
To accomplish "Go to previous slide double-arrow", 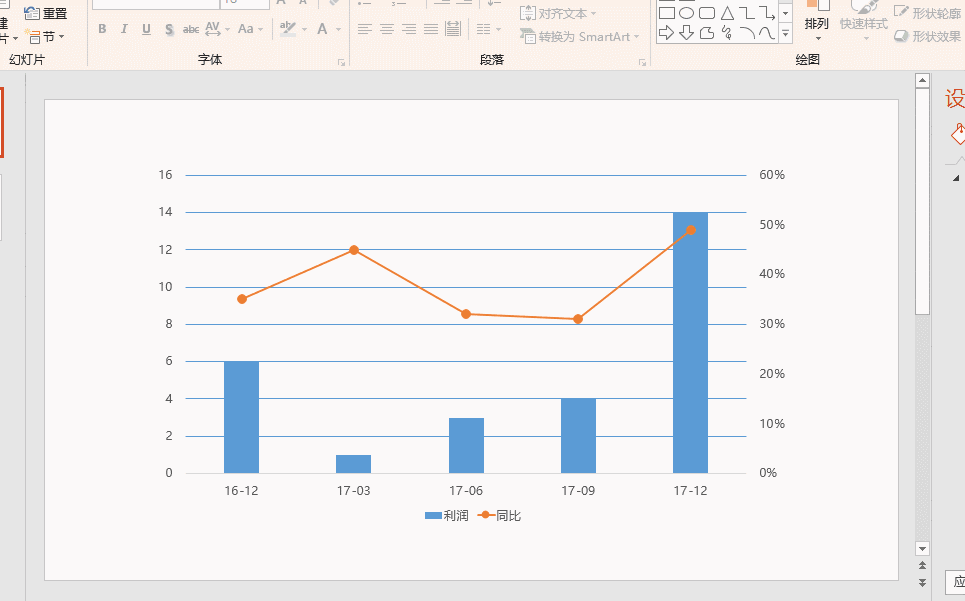I will (922, 565).
